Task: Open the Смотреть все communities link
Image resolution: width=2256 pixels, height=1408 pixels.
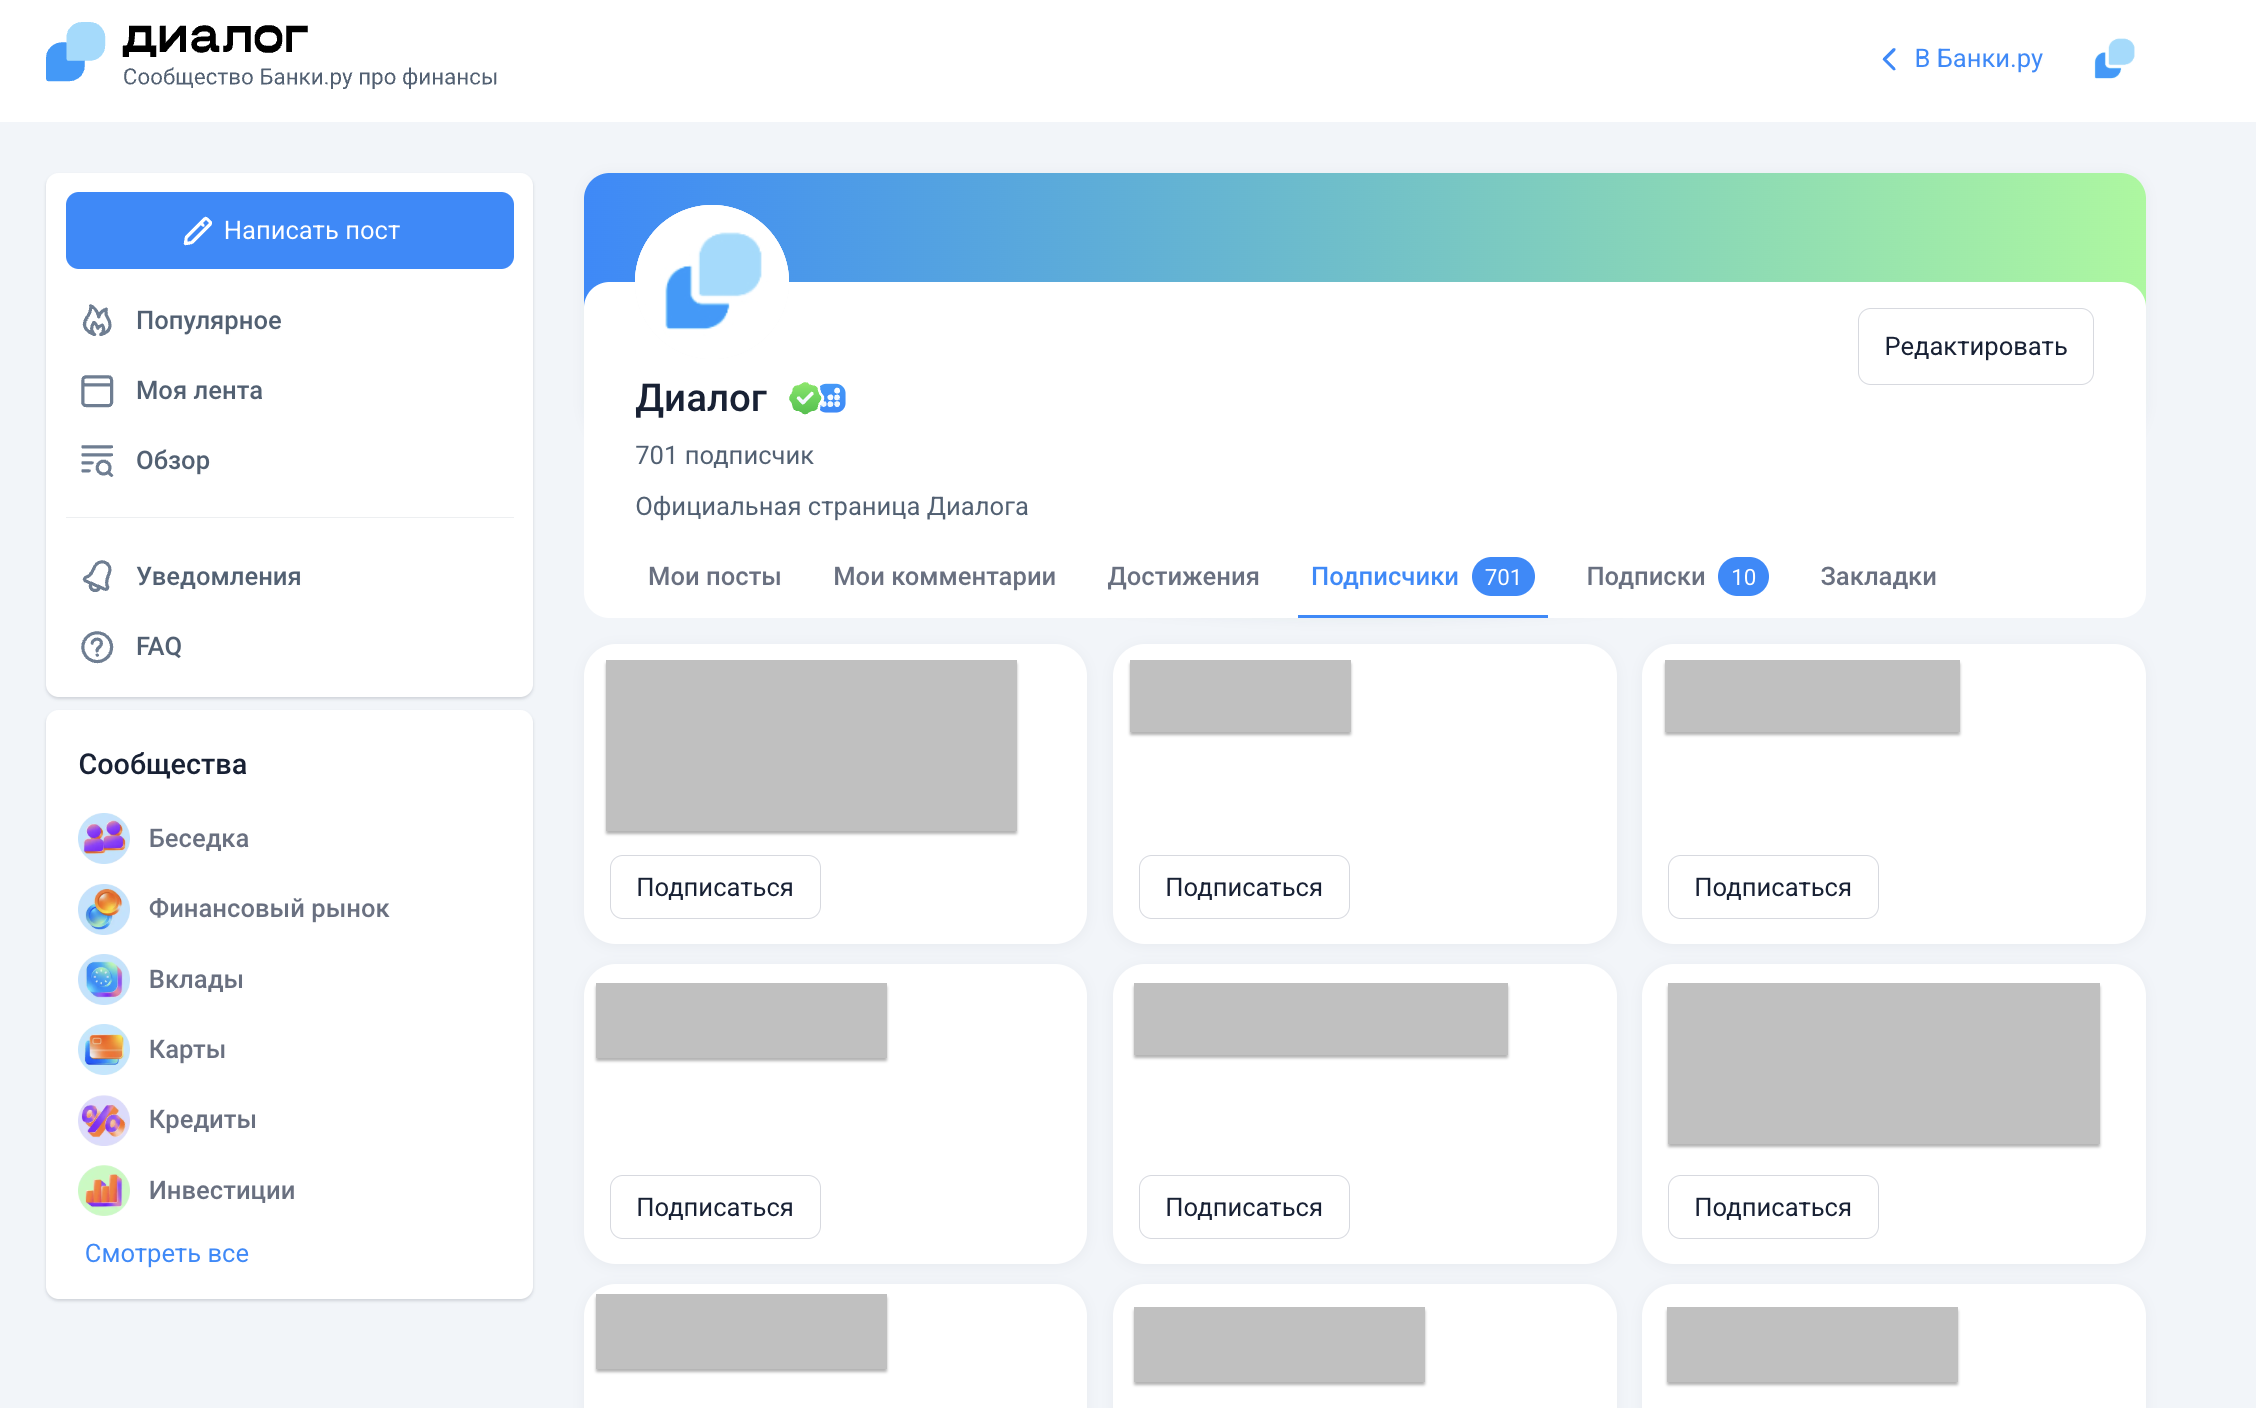Action: (x=167, y=1254)
